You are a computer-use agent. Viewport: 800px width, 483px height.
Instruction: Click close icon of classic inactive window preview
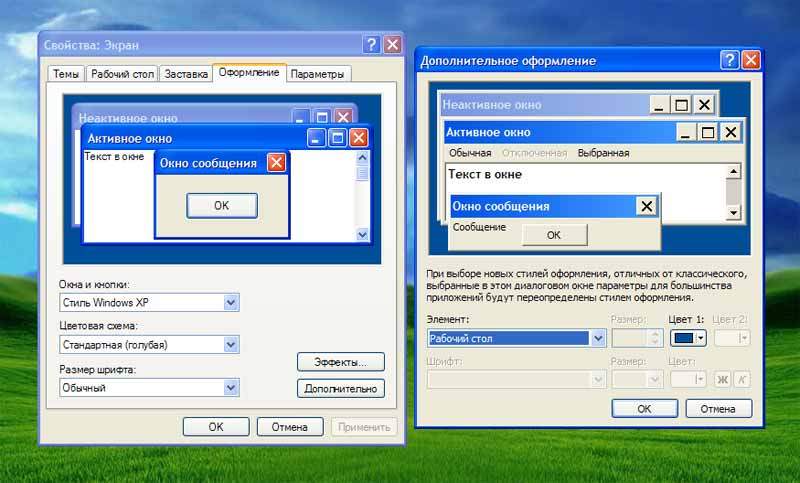tap(704, 105)
